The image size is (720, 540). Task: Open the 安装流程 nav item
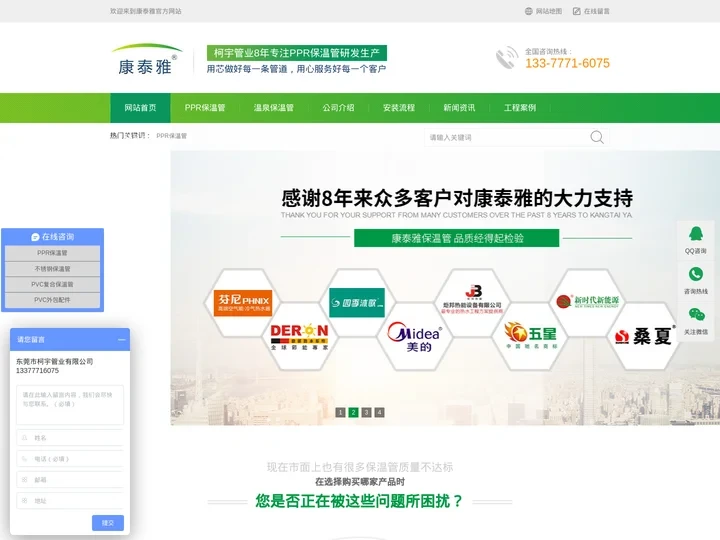[399, 108]
